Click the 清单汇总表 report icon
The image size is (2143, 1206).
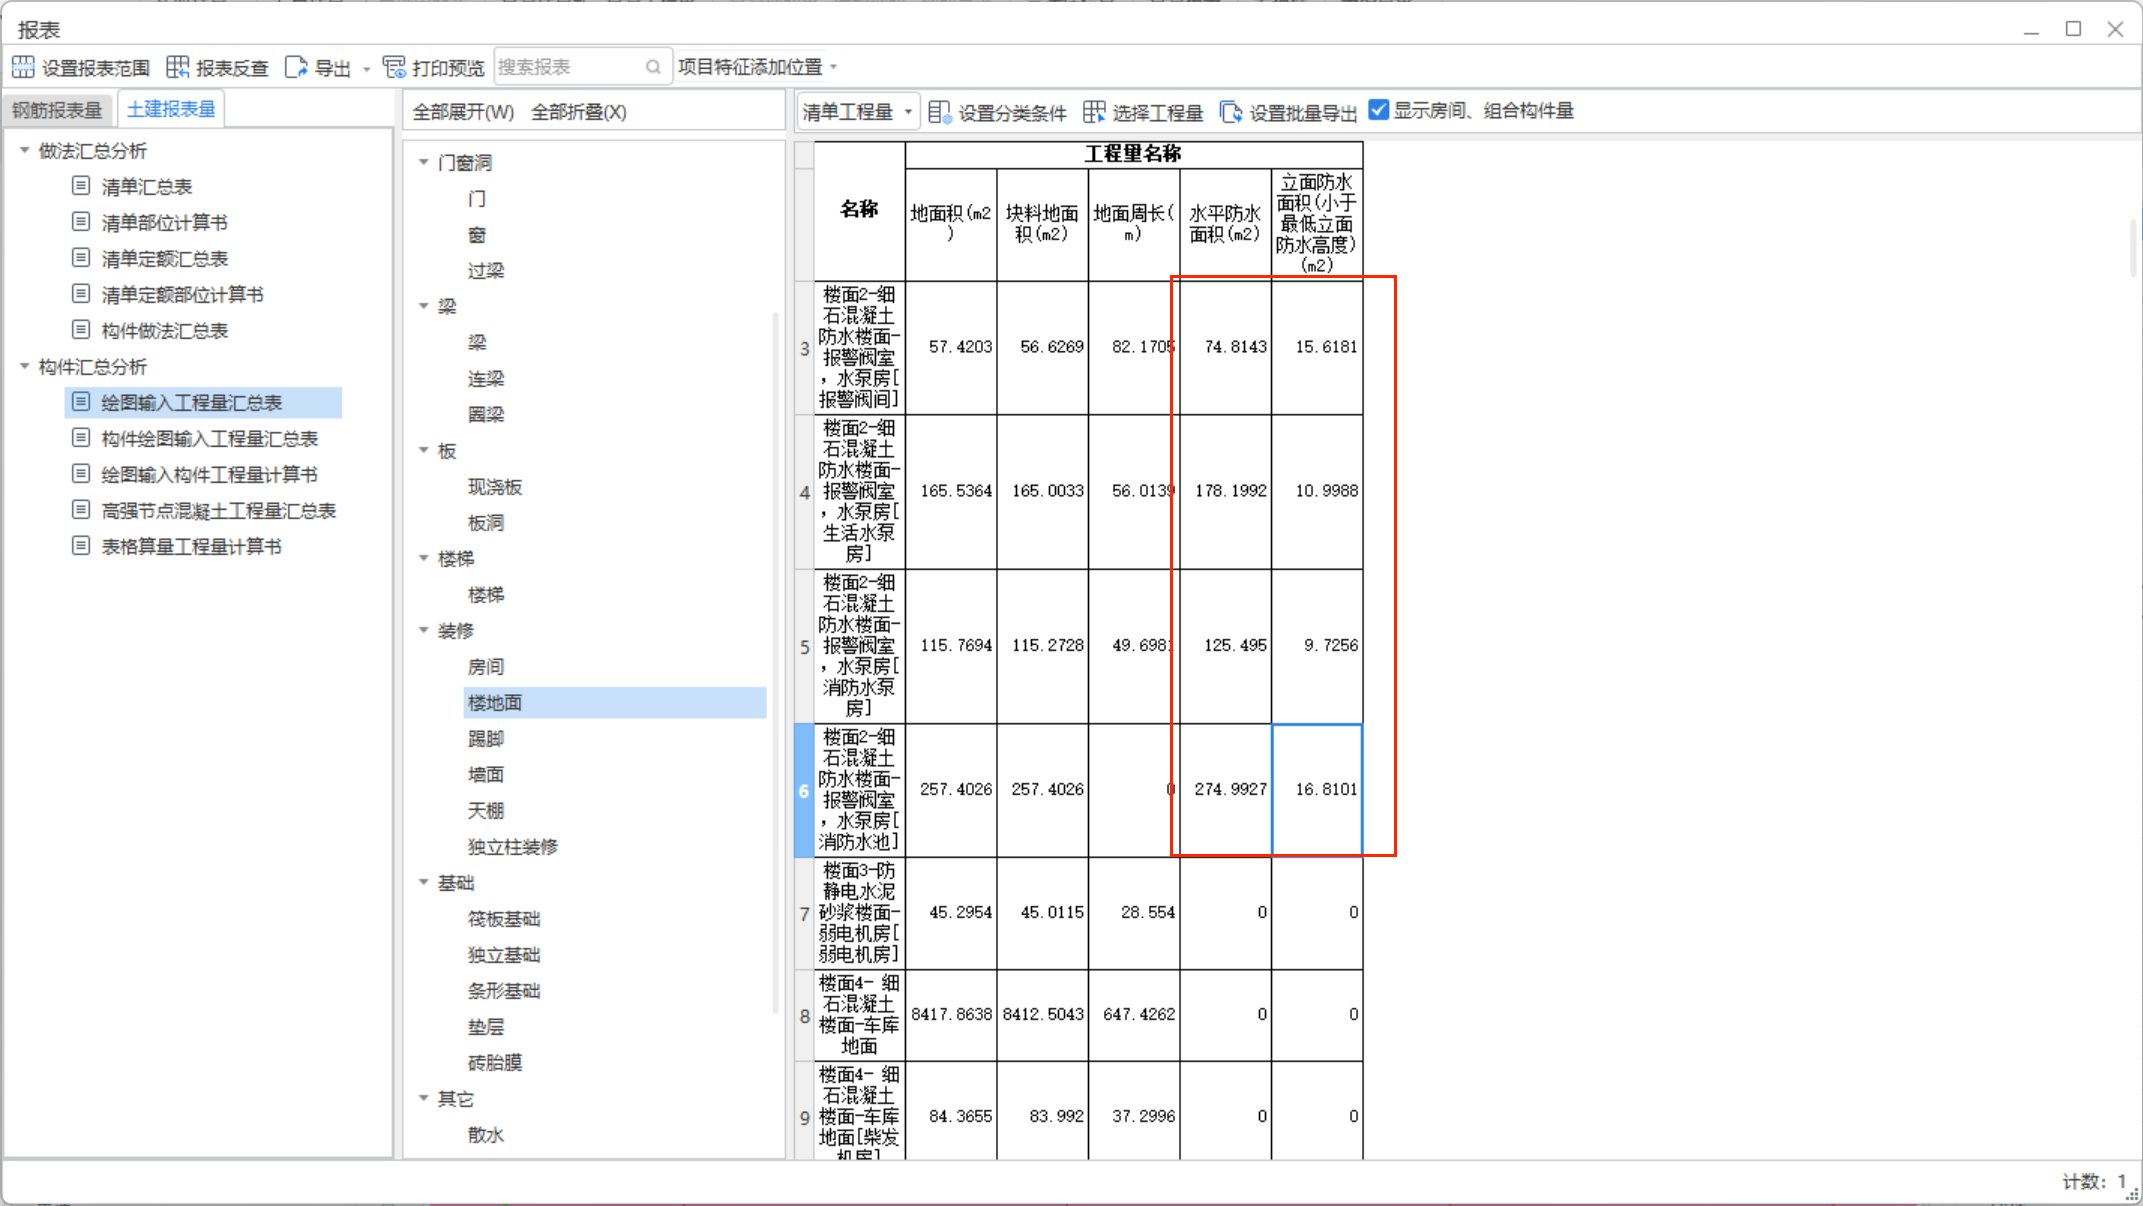pos(81,186)
